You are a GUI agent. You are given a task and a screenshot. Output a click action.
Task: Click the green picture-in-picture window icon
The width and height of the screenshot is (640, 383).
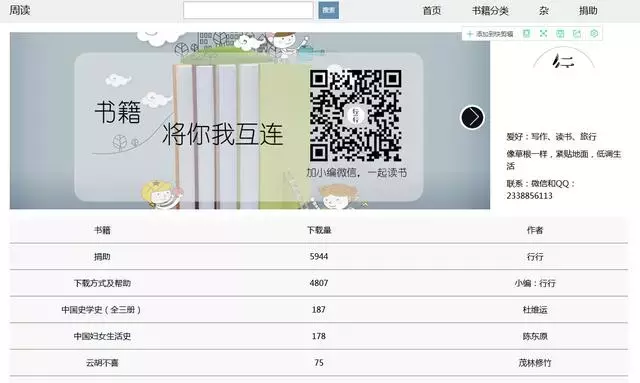[560, 33]
